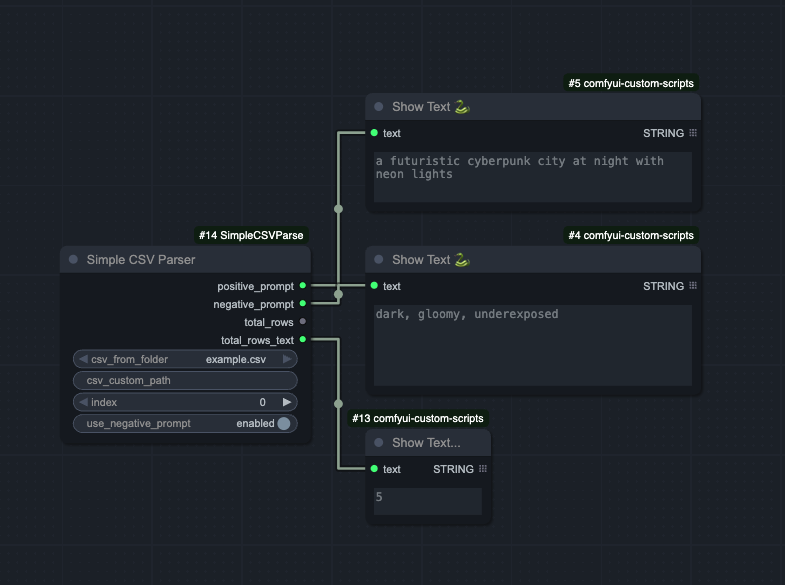Viewport: 785px width, 585px height.
Task: Collapse the Show Text node #5 dot
Action: [x=378, y=107]
